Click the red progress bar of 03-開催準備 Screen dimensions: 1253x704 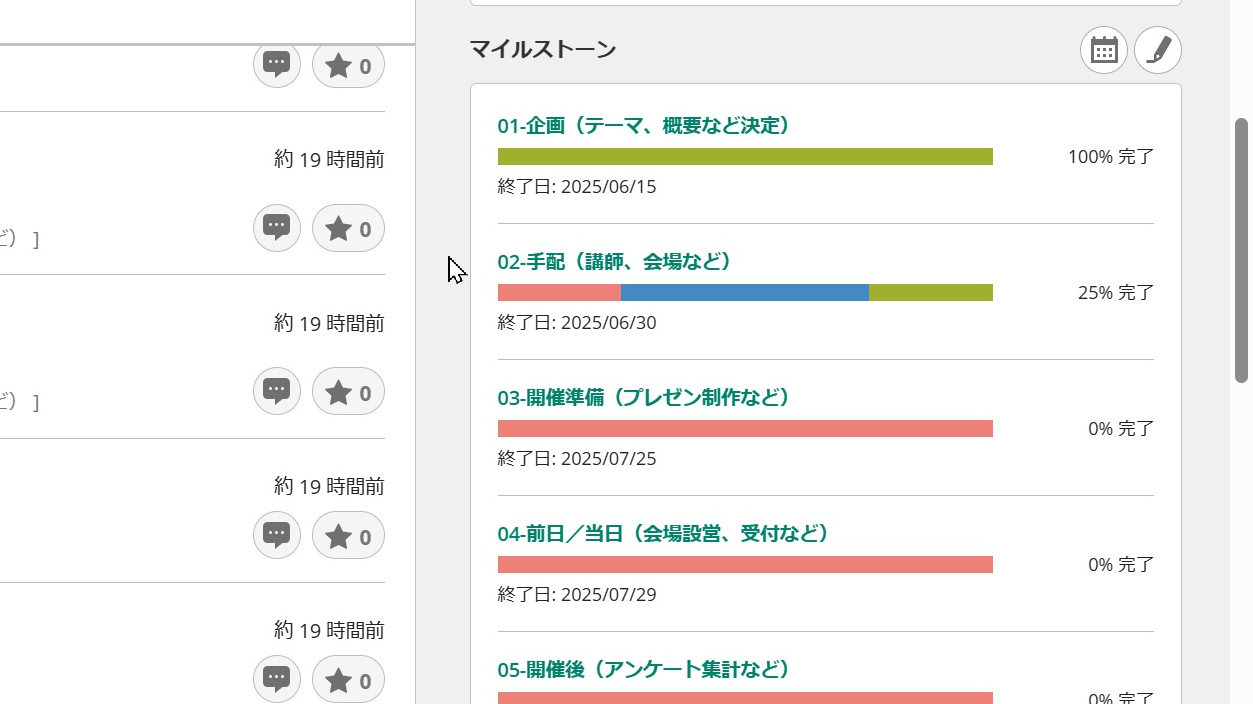pyautogui.click(x=745, y=429)
